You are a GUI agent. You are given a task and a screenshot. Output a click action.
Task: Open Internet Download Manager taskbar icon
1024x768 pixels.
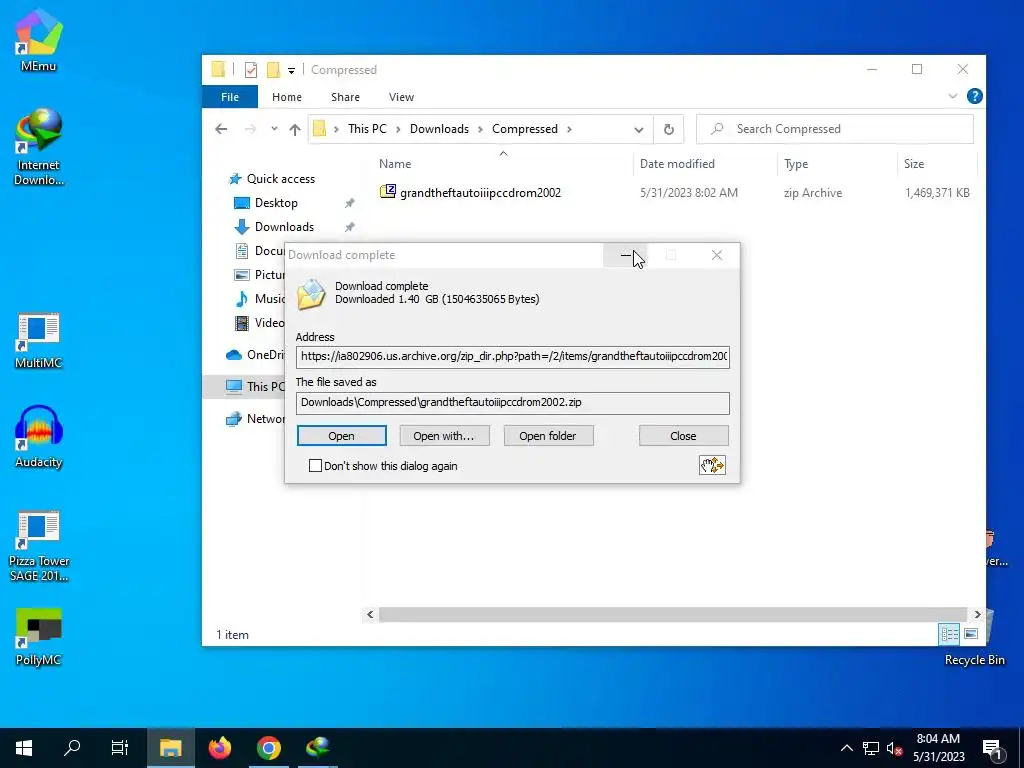[x=317, y=748]
